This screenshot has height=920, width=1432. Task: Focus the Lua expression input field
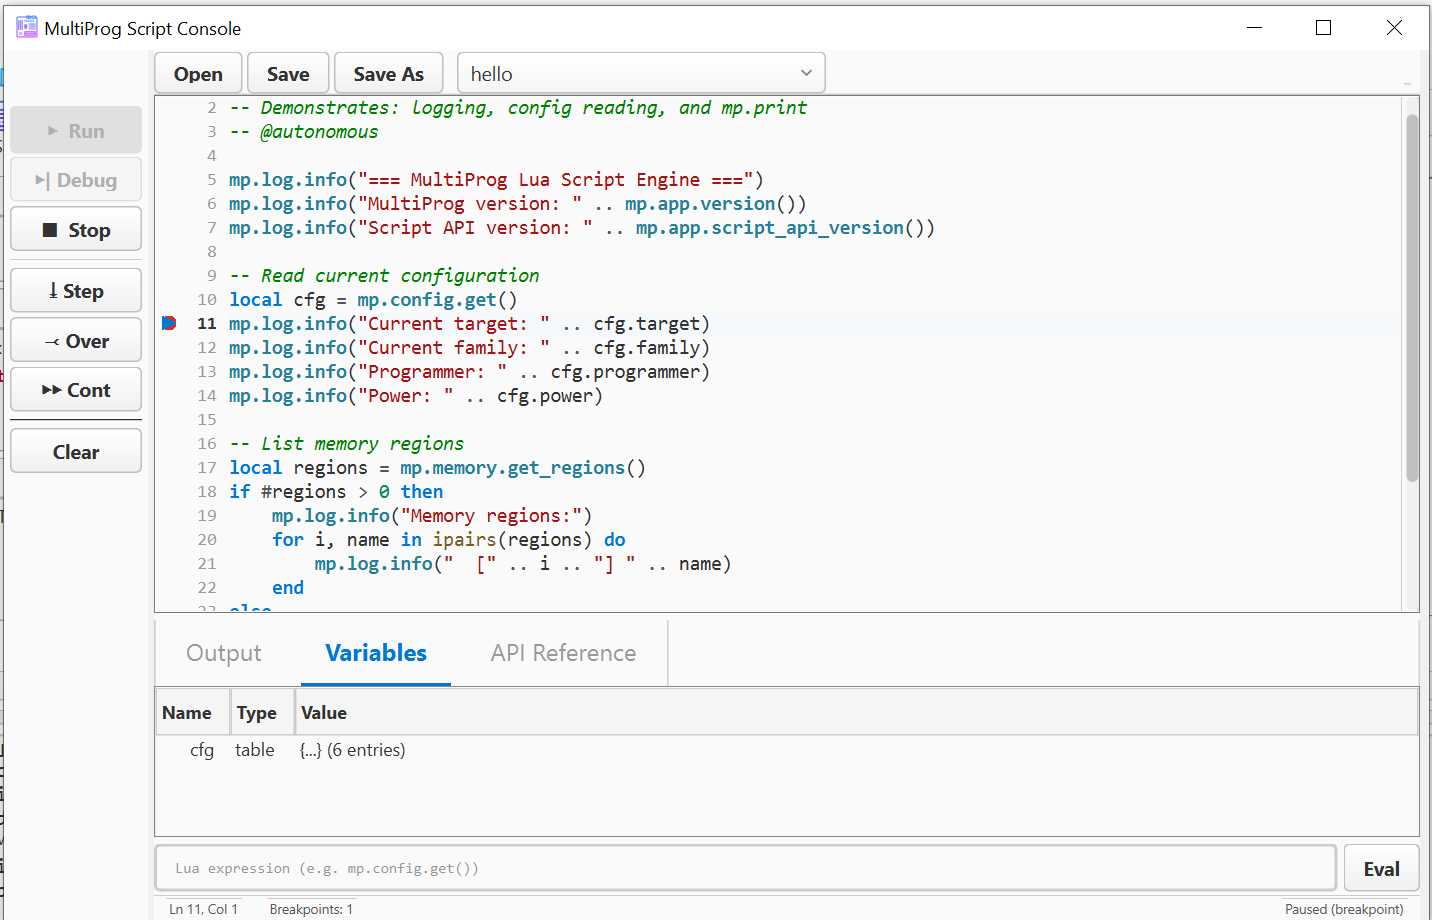point(746,868)
